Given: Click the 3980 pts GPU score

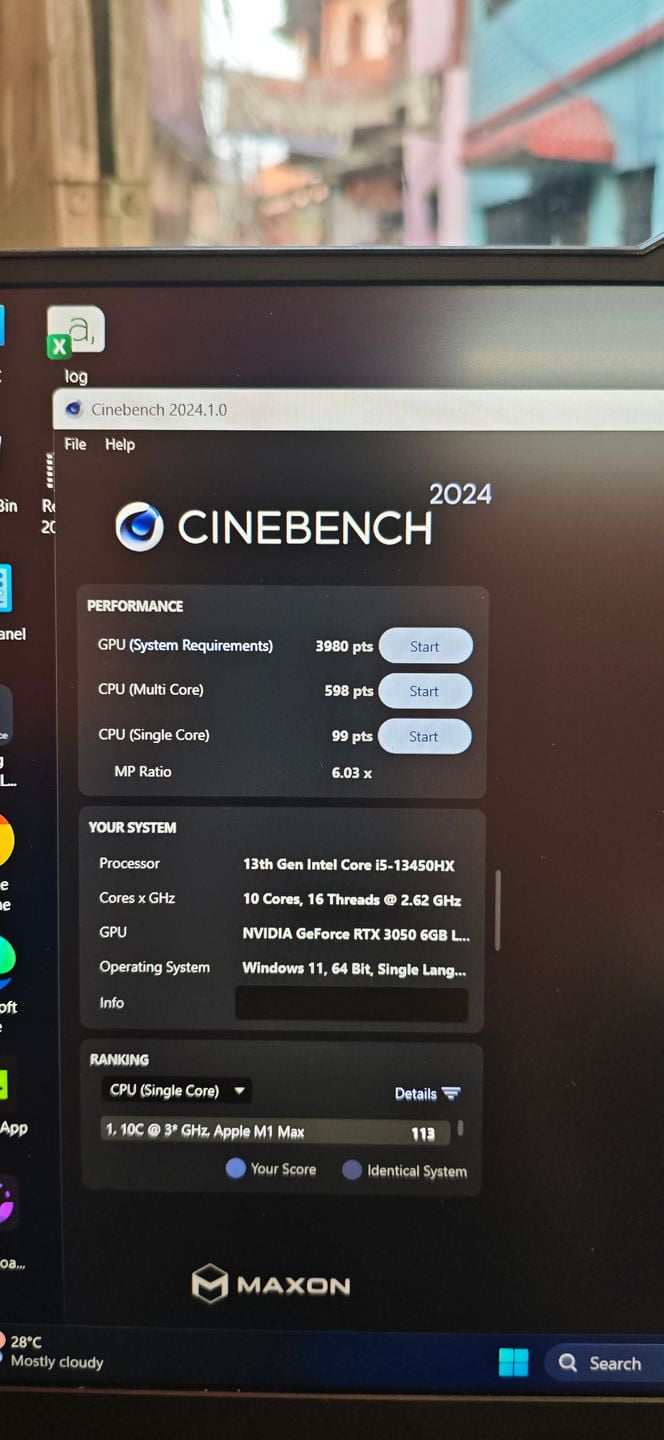Looking at the screenshot, I should [x=344, y=647].
